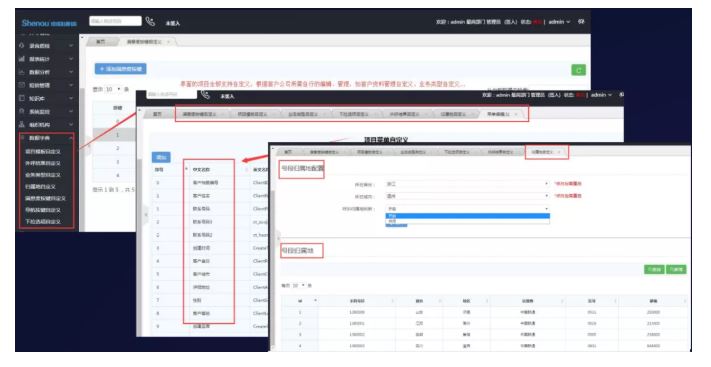This screenshot has height=367, width=711.
Task: Click the envelope icon for 短信管理
Action: [22, 85]
